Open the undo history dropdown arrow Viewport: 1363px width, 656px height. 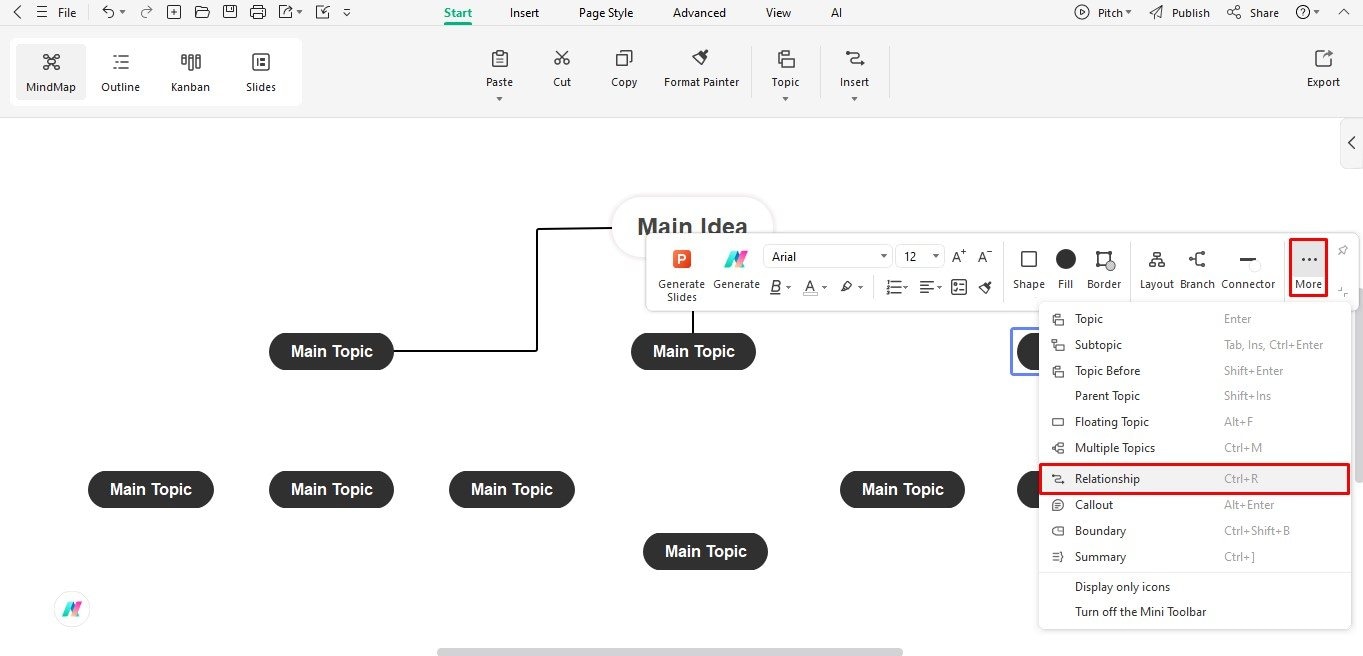[x=123, y=13]
